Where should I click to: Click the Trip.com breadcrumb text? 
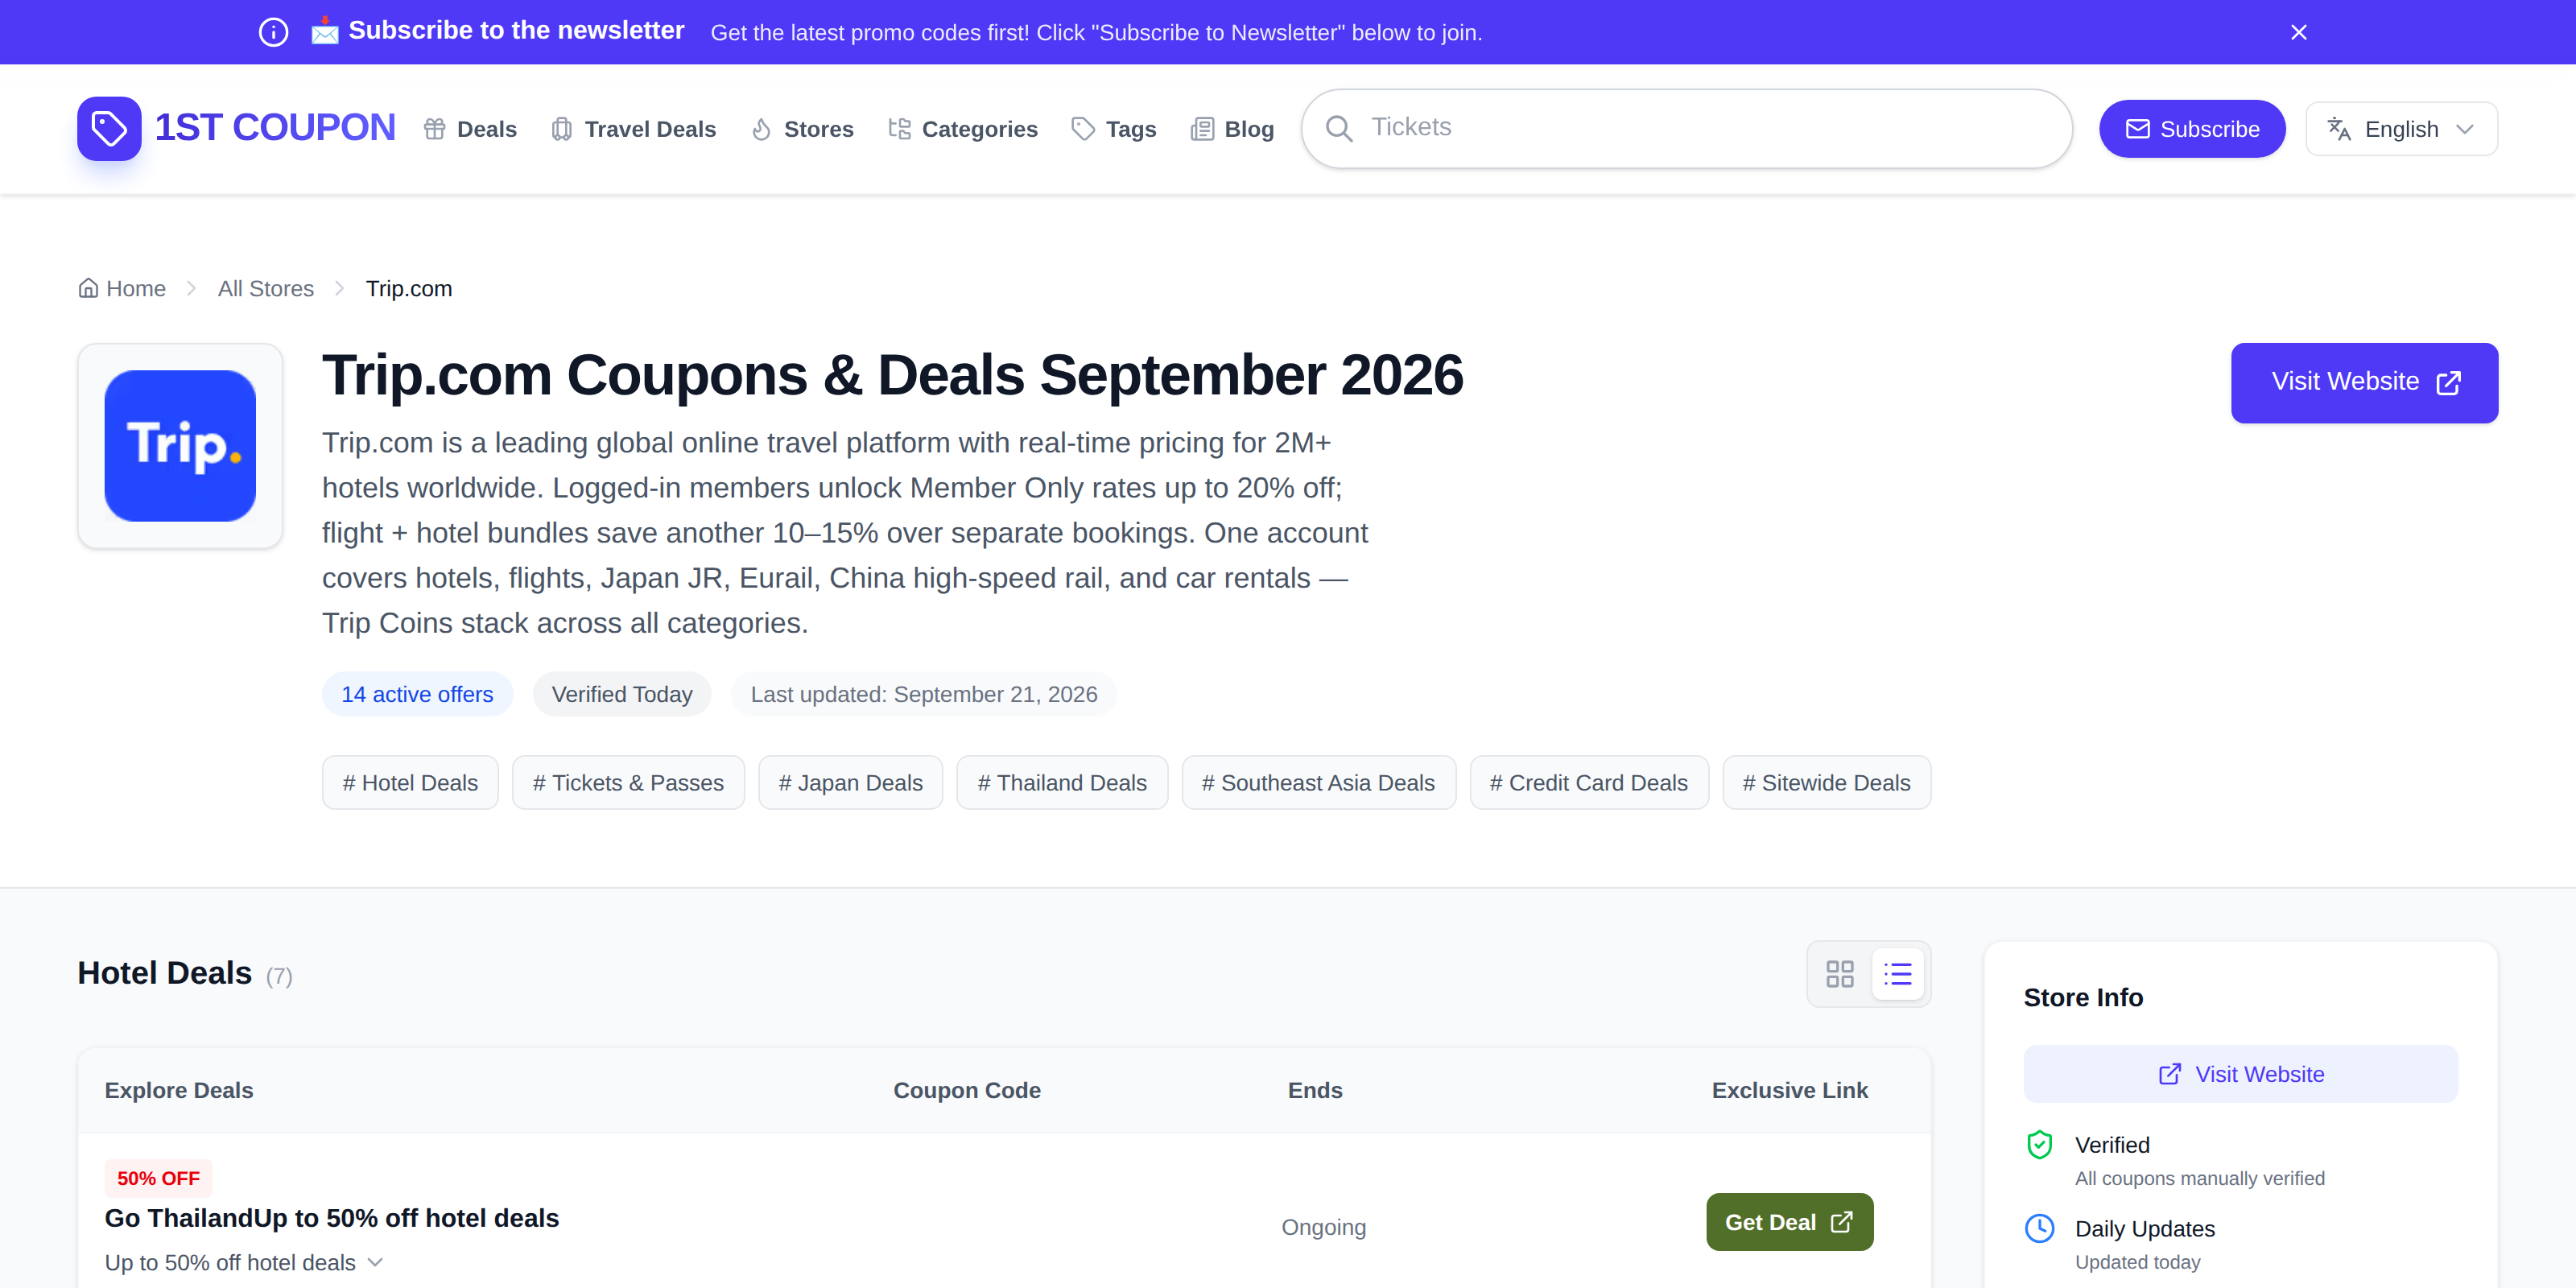(409, 288)
